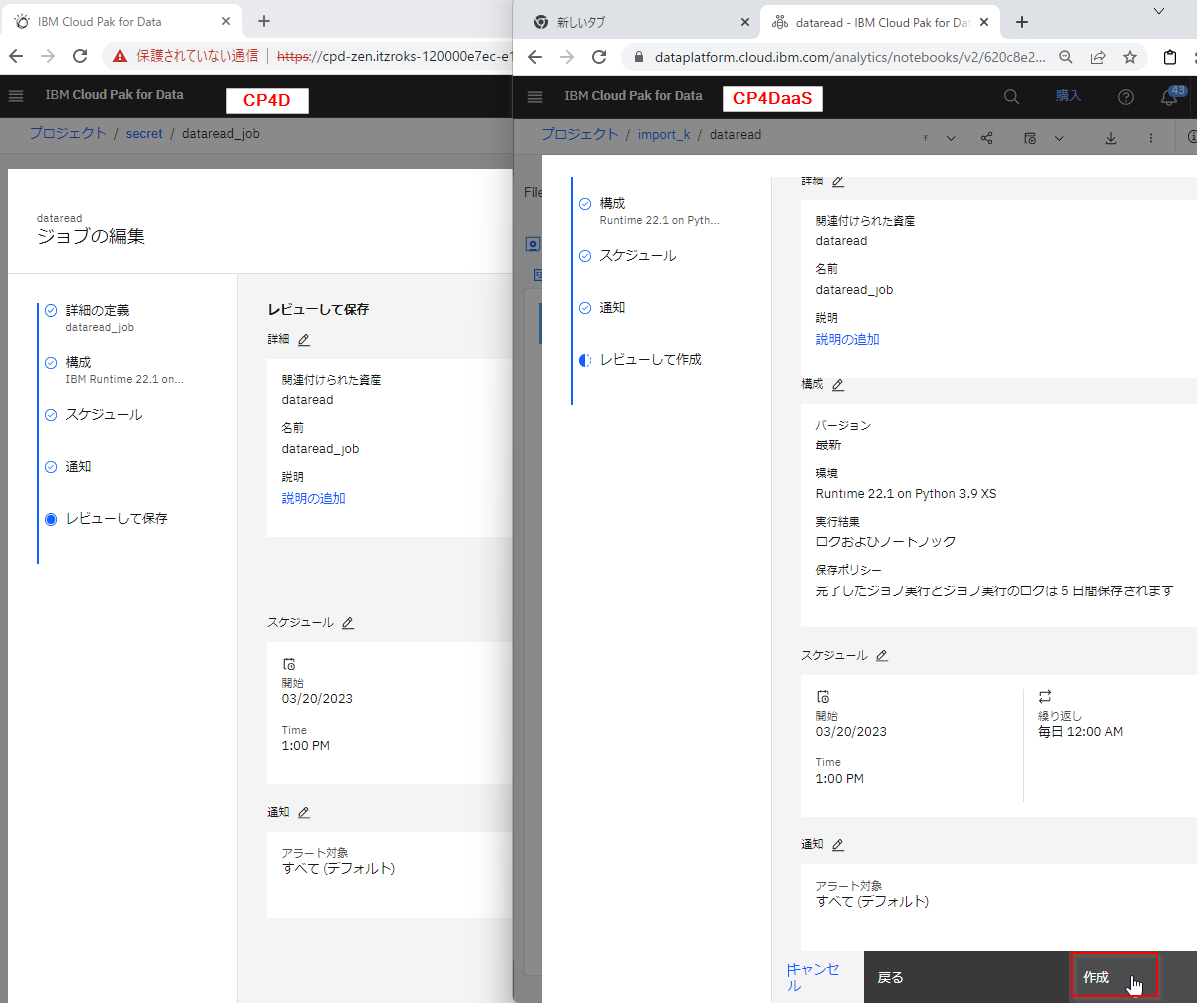The image size is (1197, 1003).
Task: Click share page icon in address bar
Action: click(x=1098, y=56)
